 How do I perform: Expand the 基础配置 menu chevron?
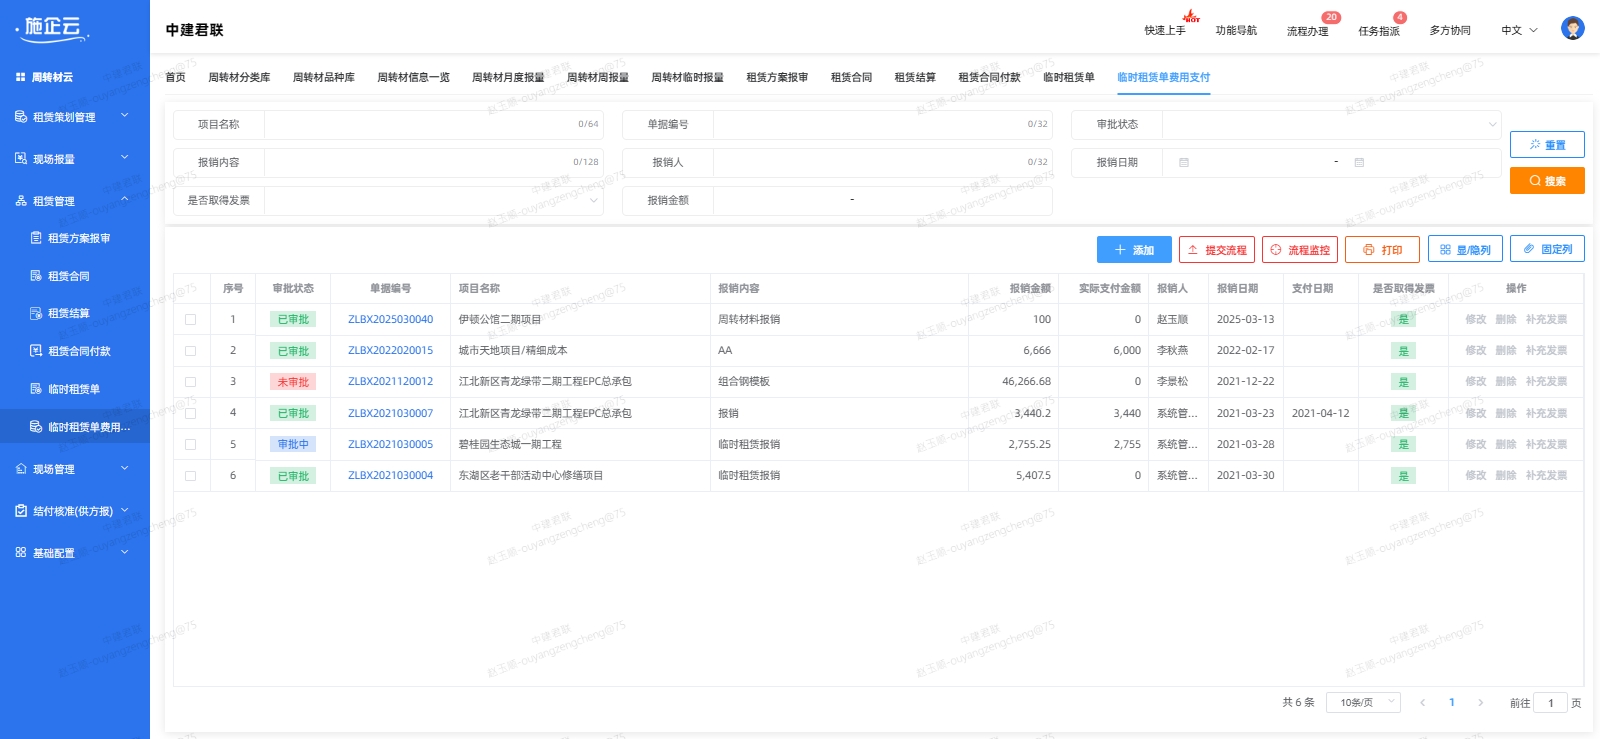[x=125, y=552]
